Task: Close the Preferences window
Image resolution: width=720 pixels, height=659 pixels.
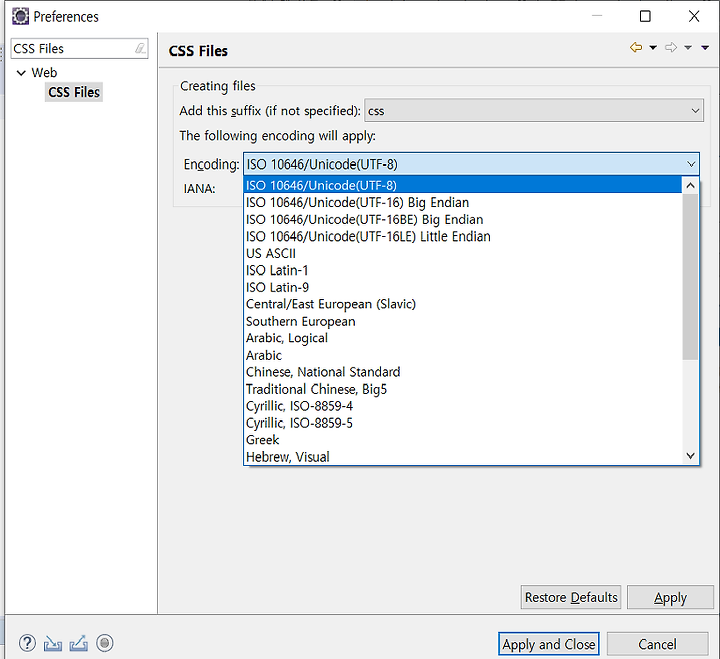Action: point(694,17)
